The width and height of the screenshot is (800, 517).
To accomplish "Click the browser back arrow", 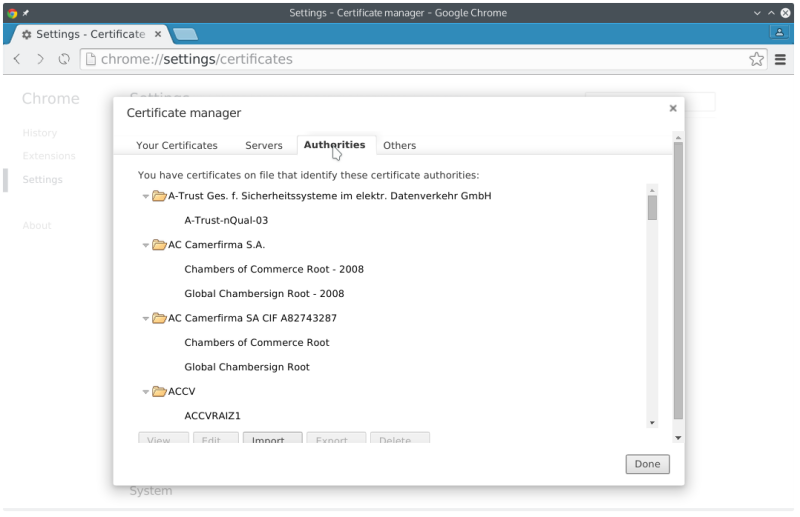I will (x=17, y=59).
